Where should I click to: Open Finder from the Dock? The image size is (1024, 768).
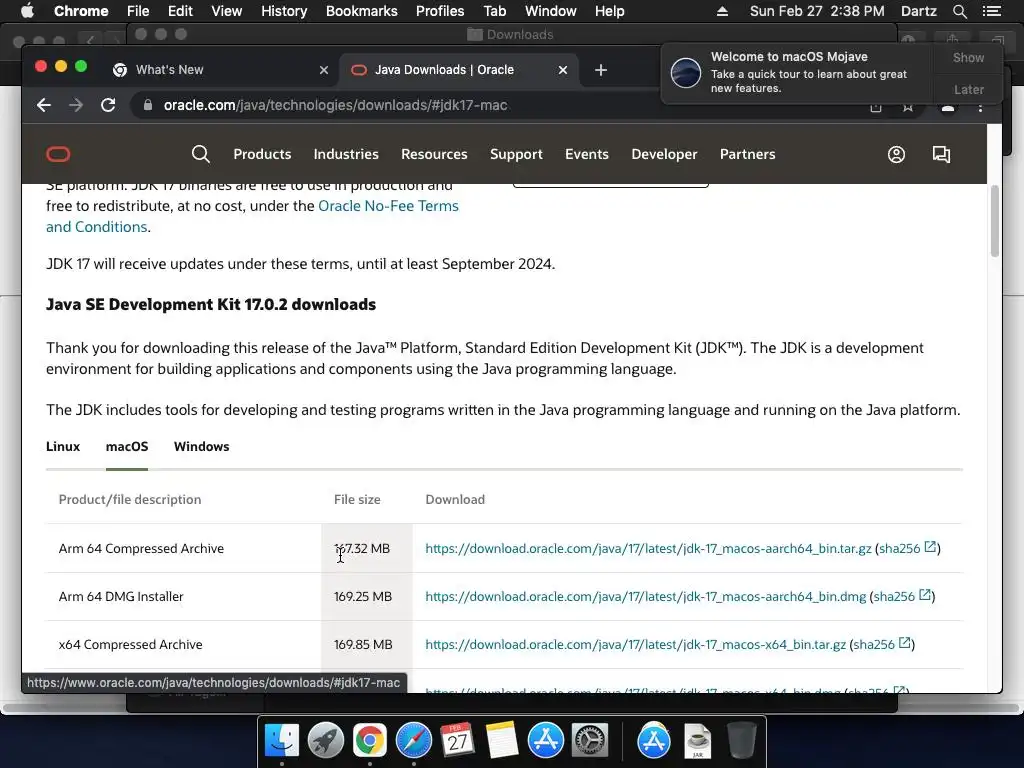281,741
